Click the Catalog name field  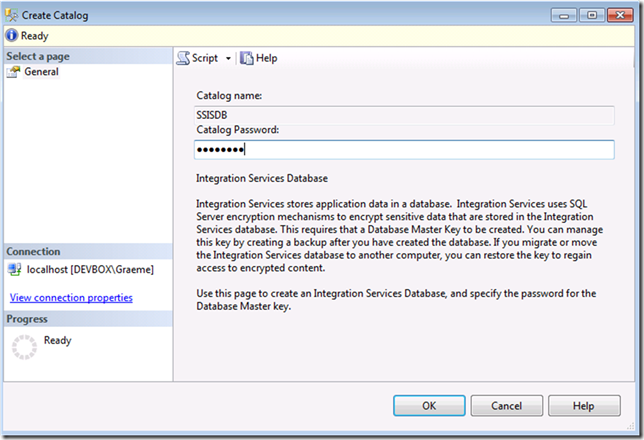tap(404, 115)
